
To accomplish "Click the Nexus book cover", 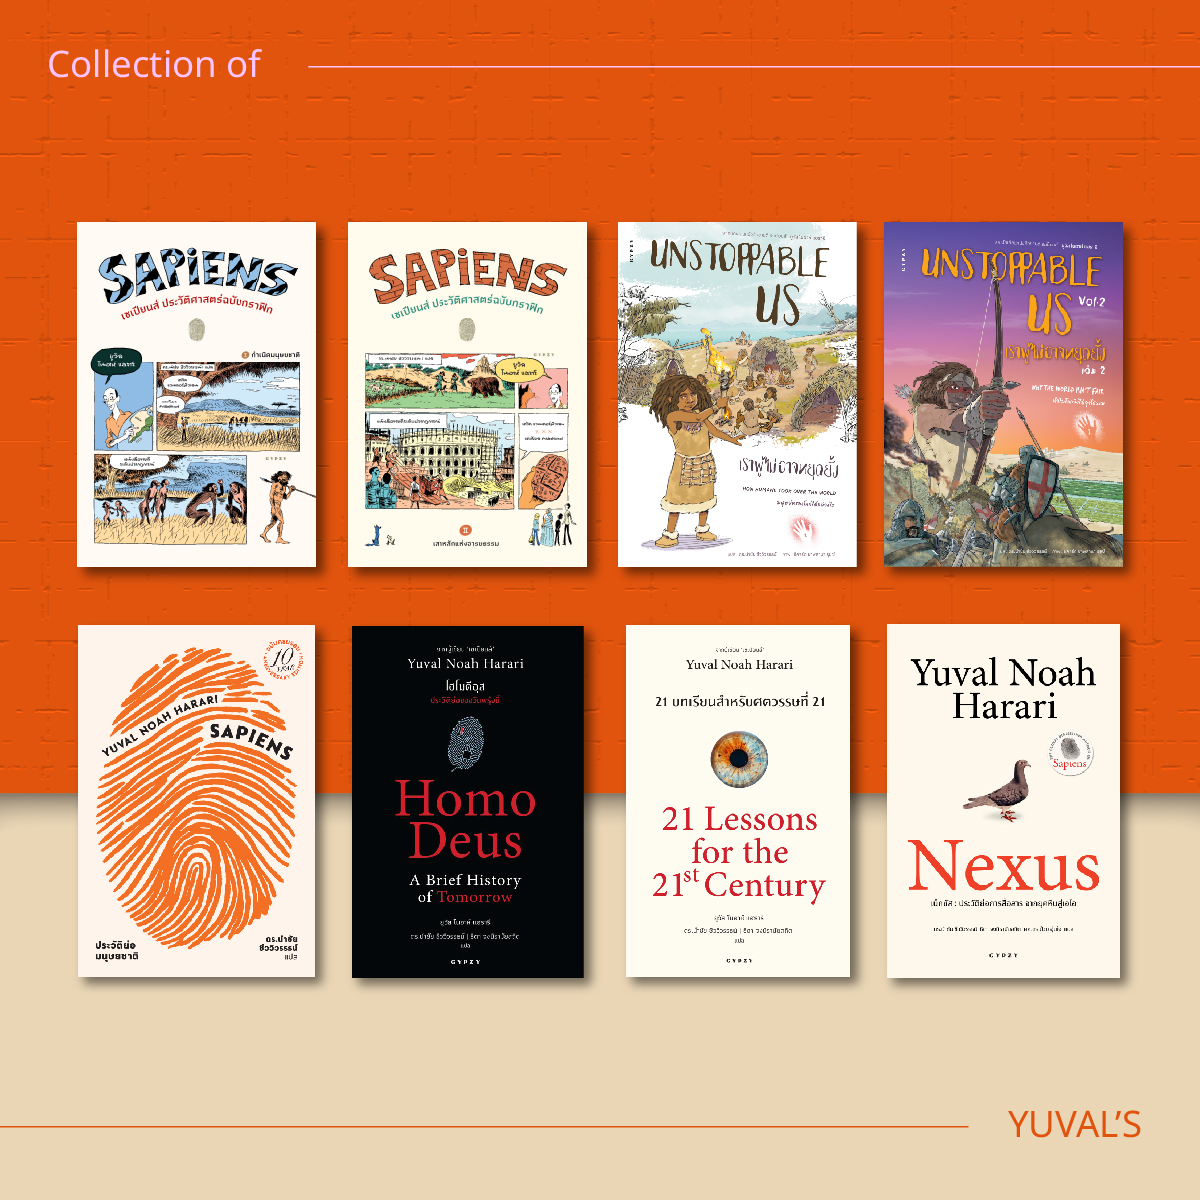I will coord(1003,801).
